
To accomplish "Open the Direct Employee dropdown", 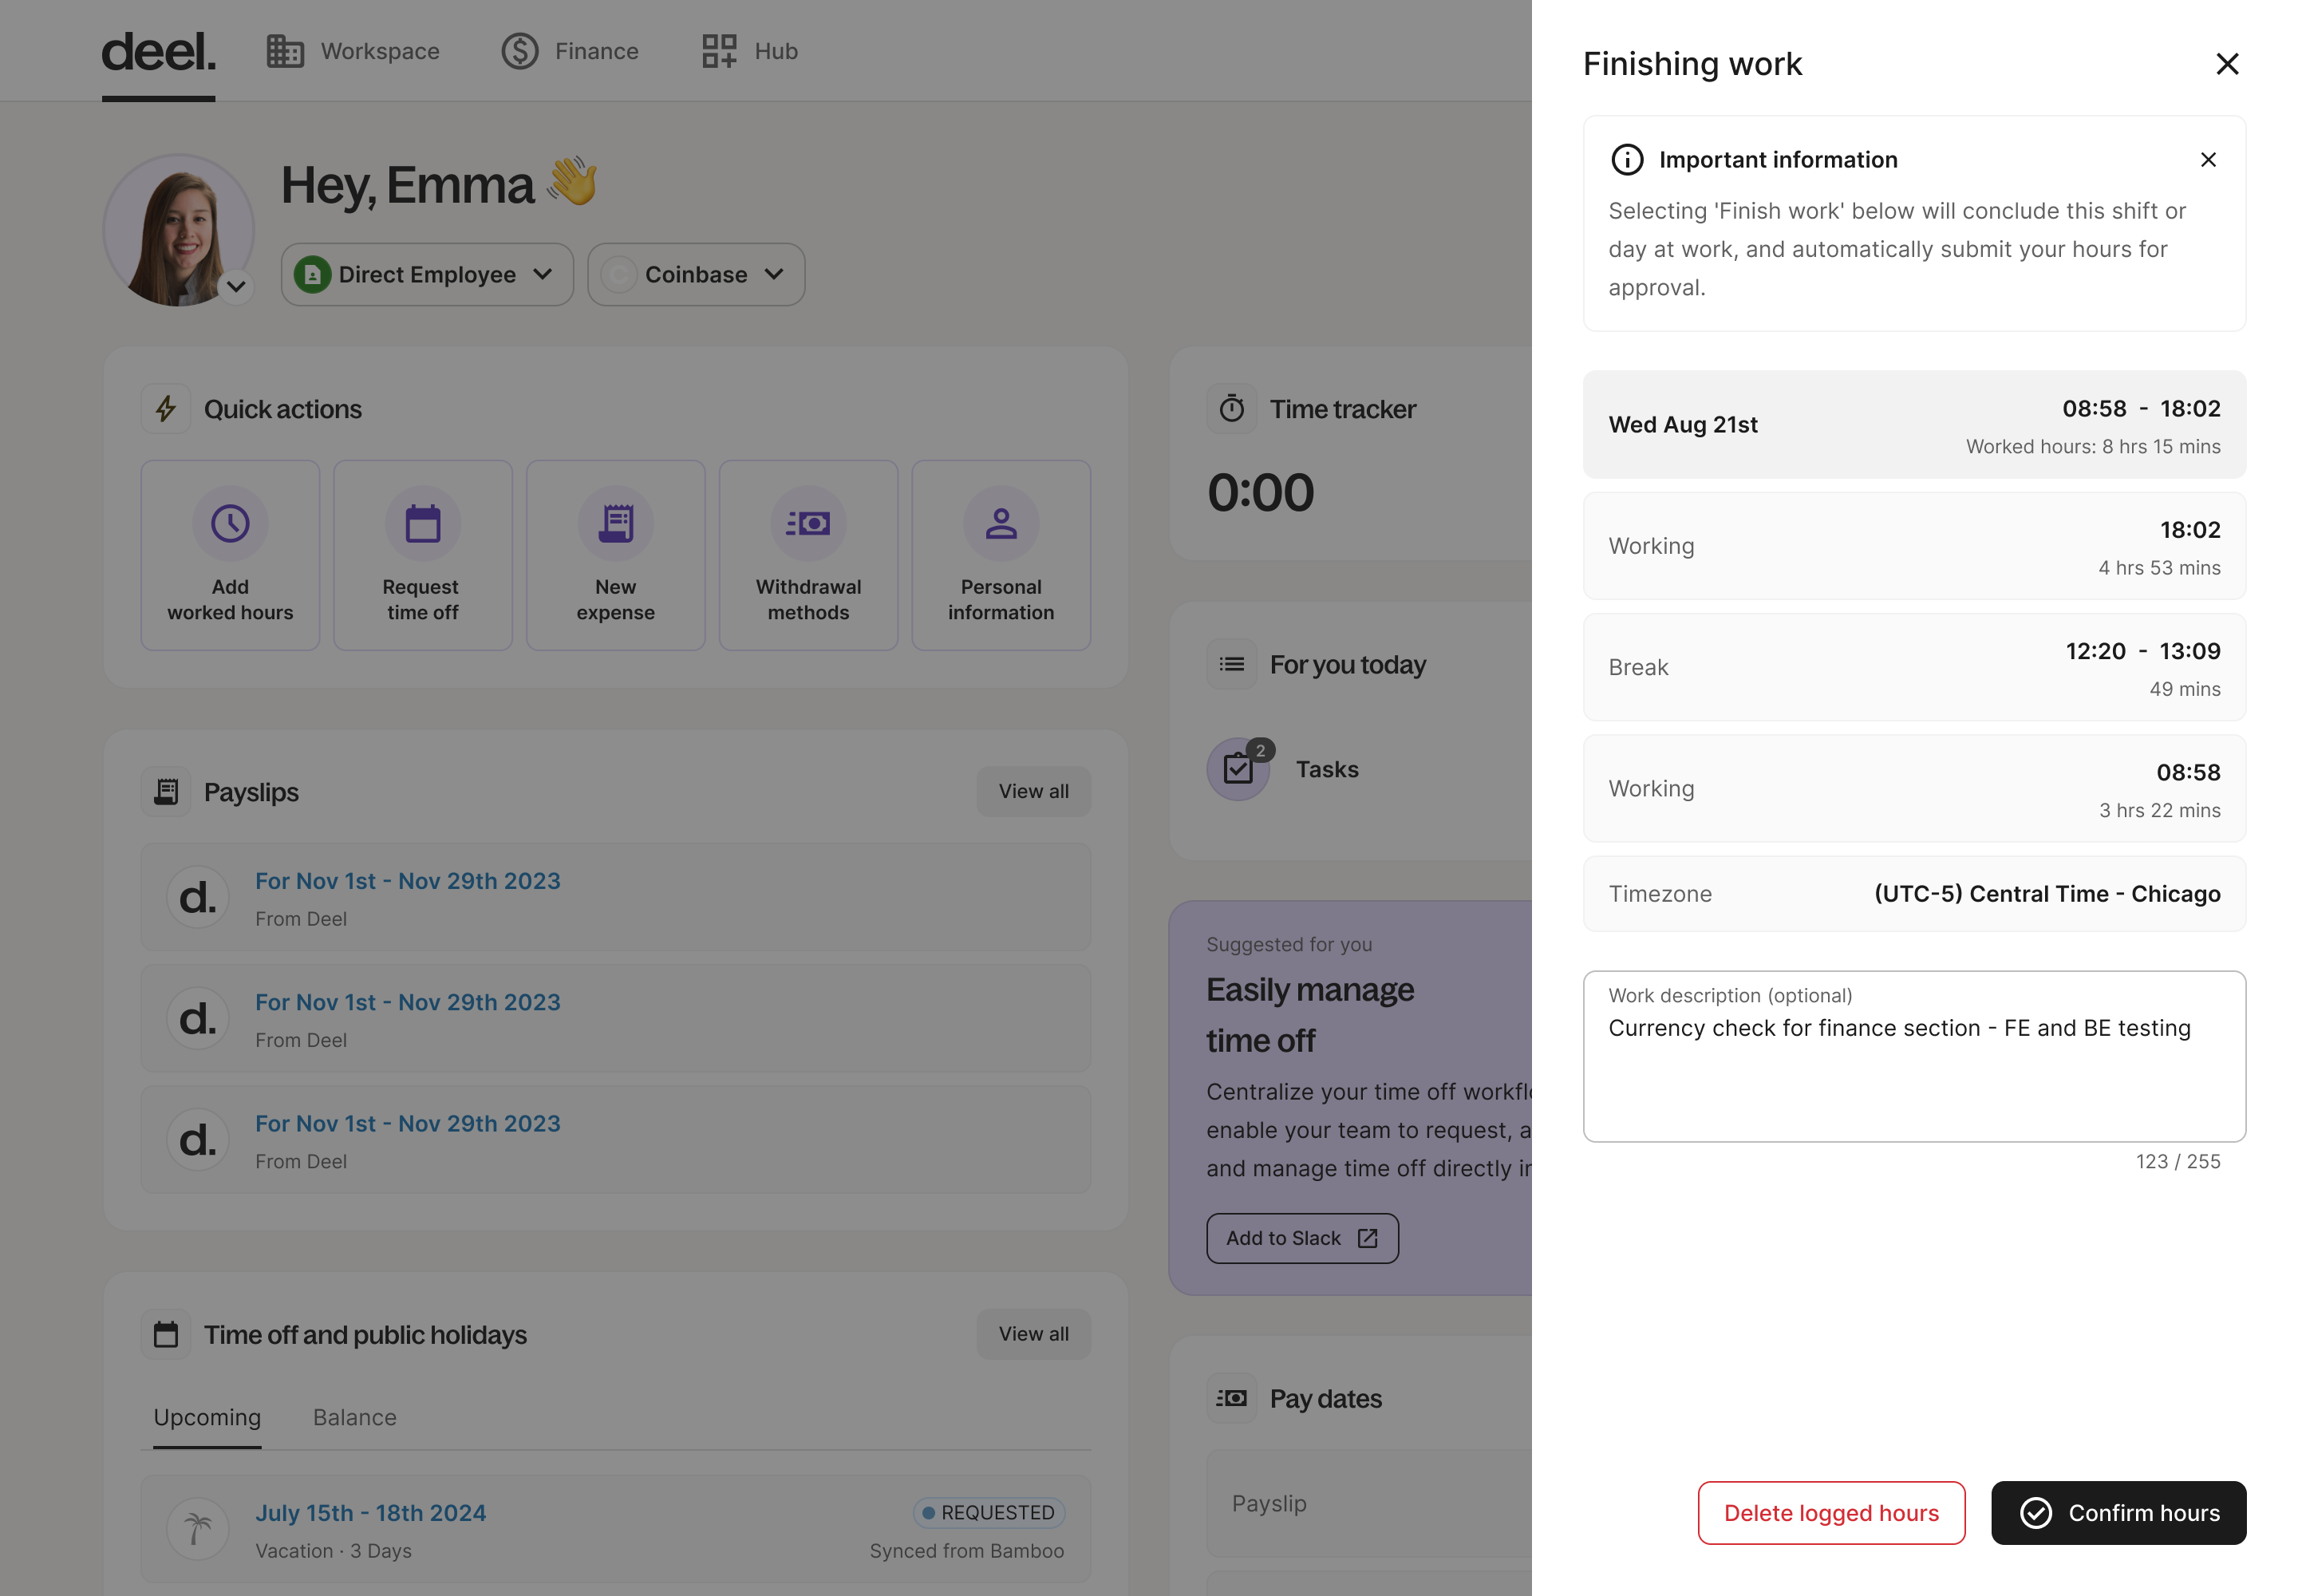I will point(427,275).
